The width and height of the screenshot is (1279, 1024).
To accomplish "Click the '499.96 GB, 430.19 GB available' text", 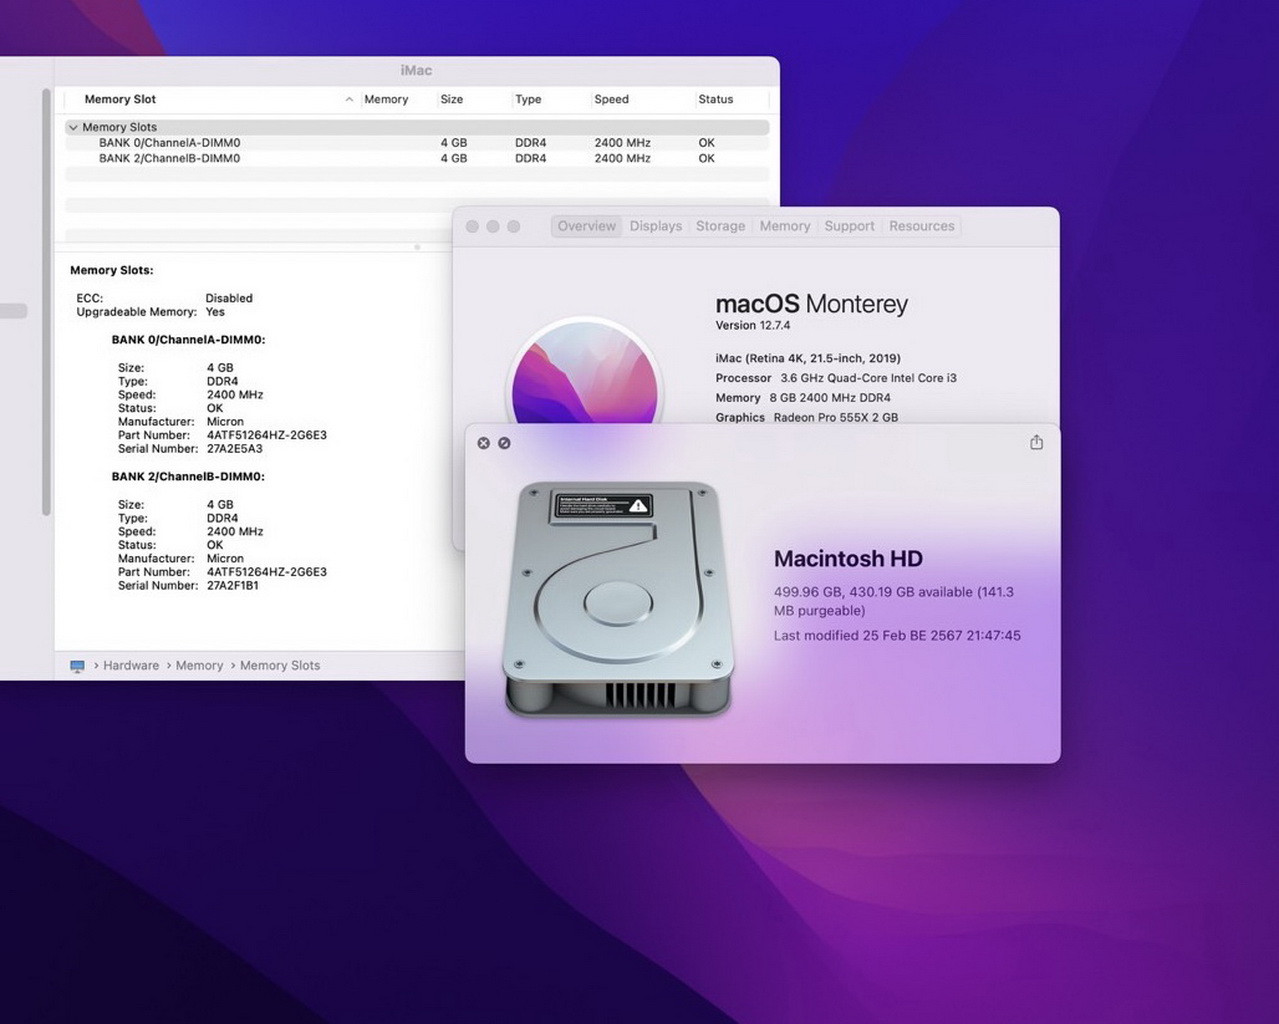I will [873, 592].
